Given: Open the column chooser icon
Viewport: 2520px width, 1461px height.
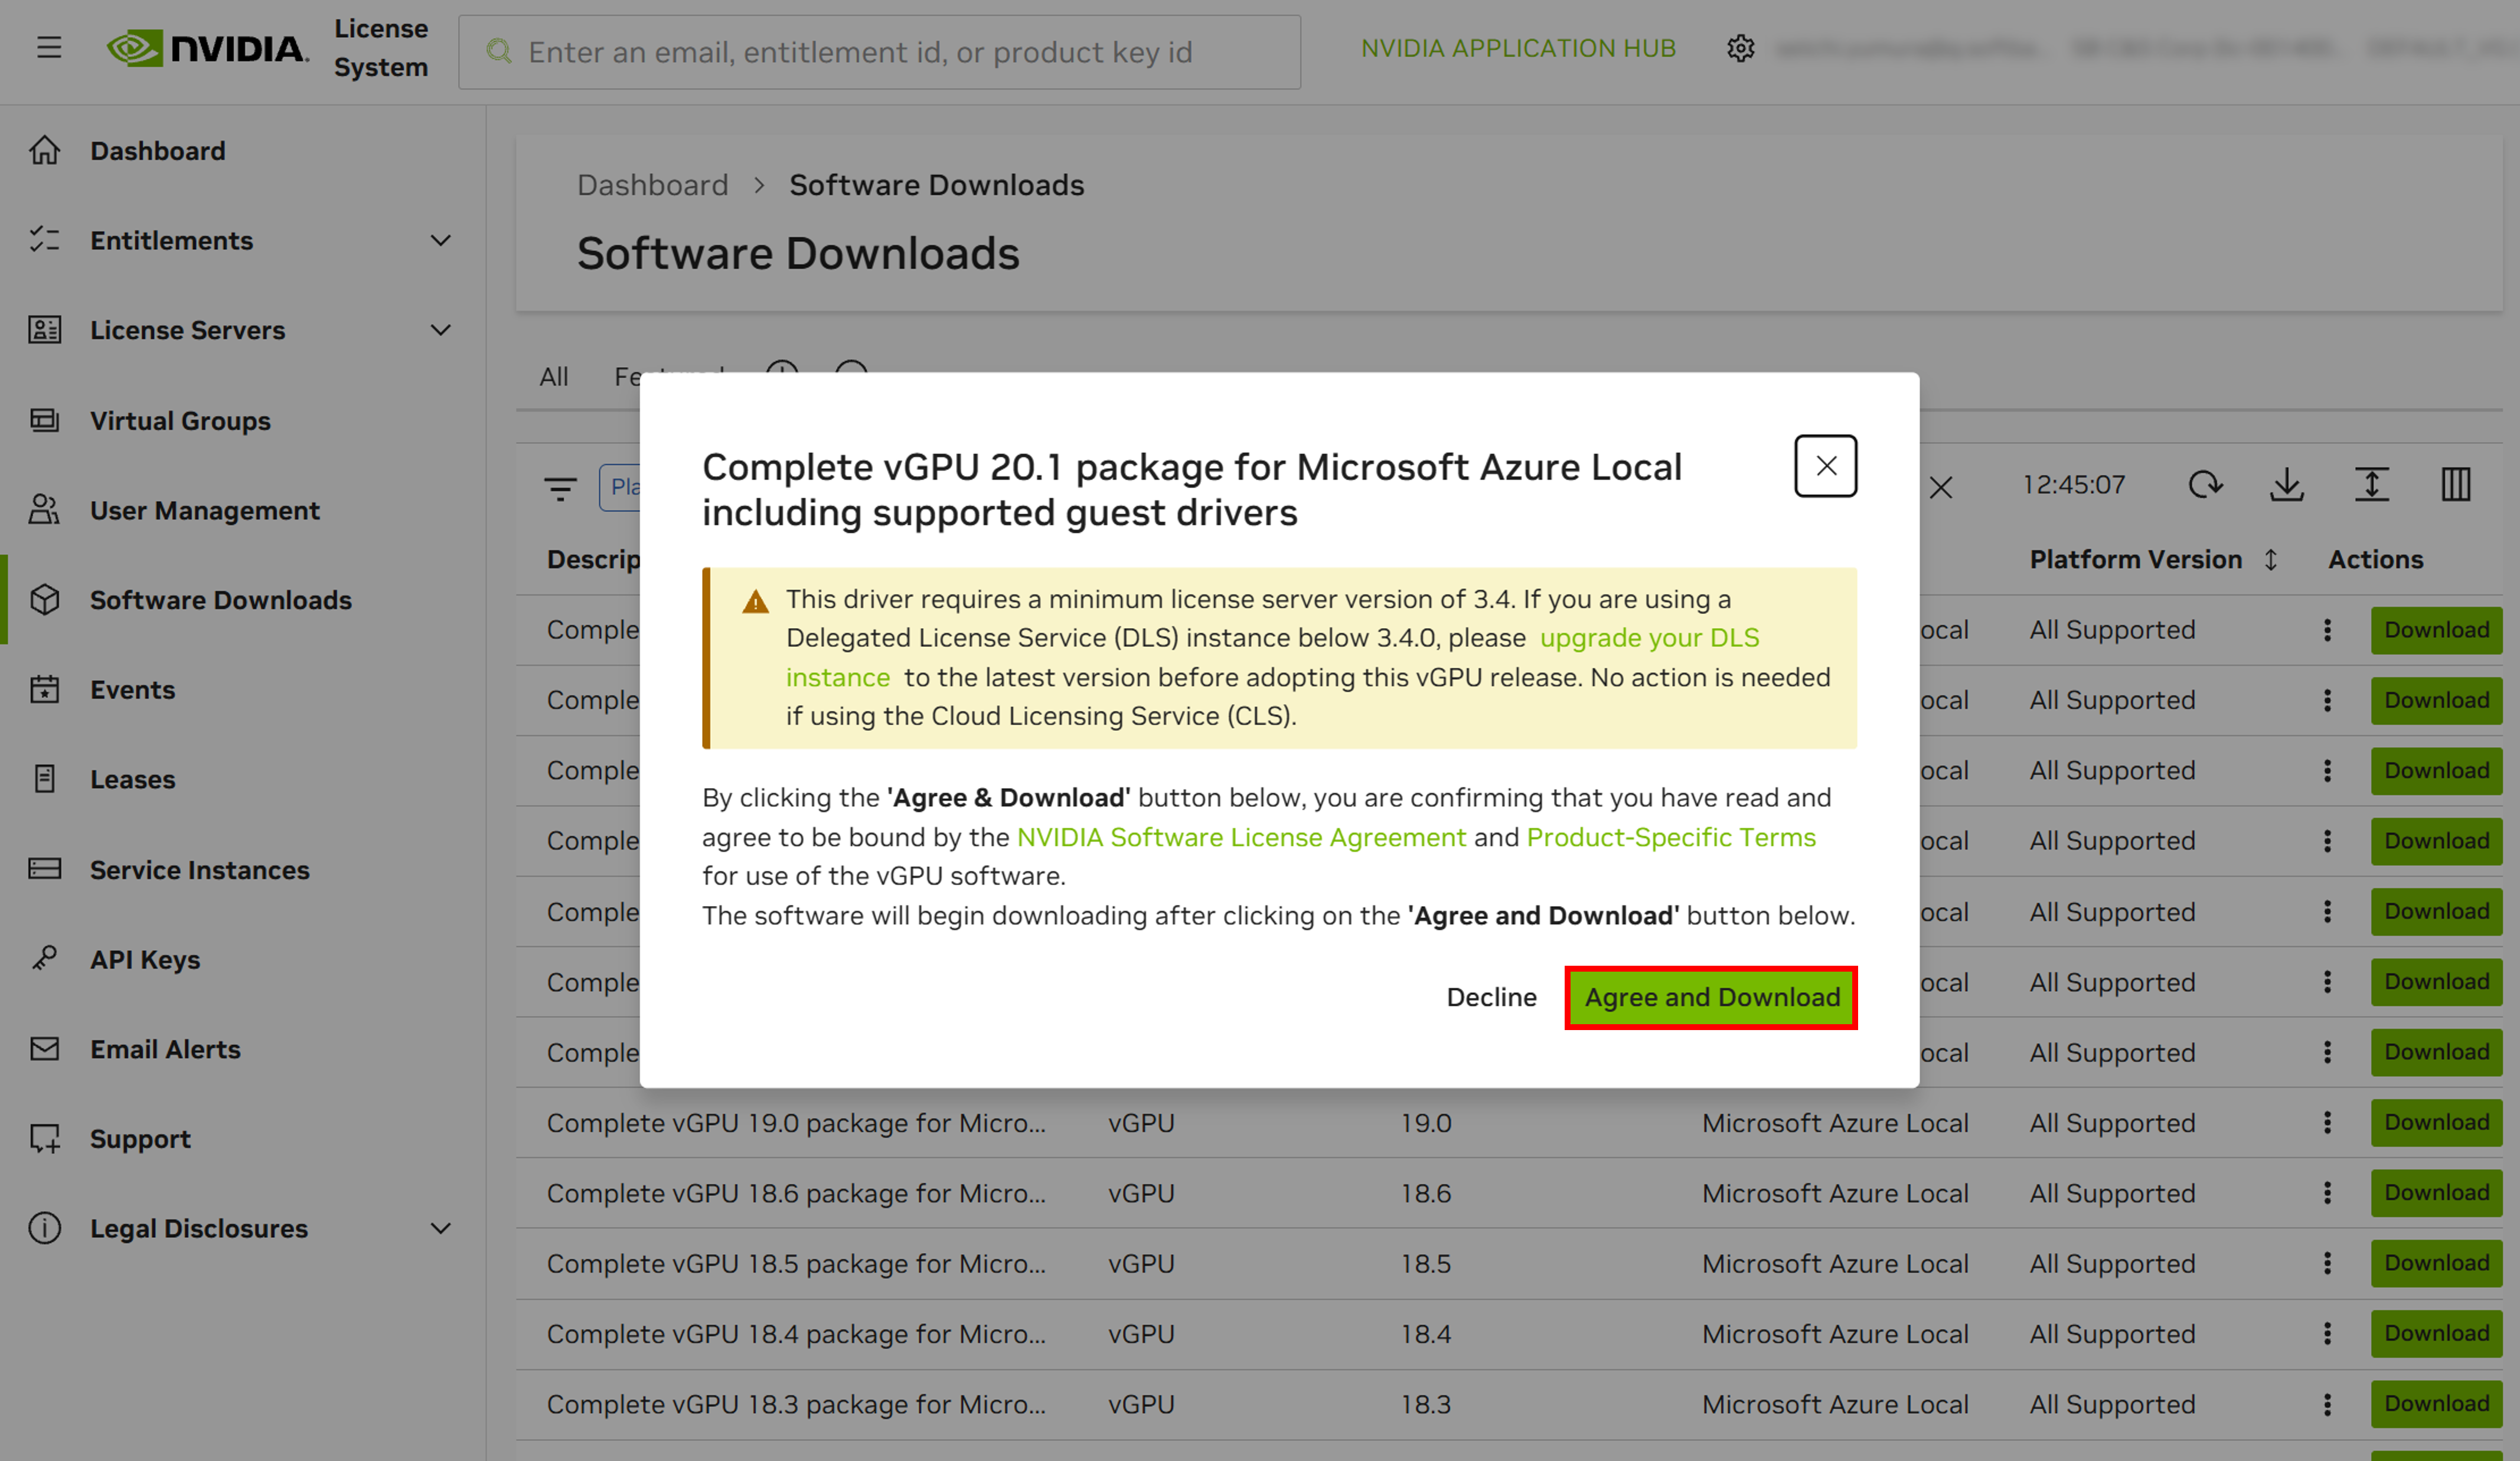Looking at the screenshot, I should coord(2456,485).
